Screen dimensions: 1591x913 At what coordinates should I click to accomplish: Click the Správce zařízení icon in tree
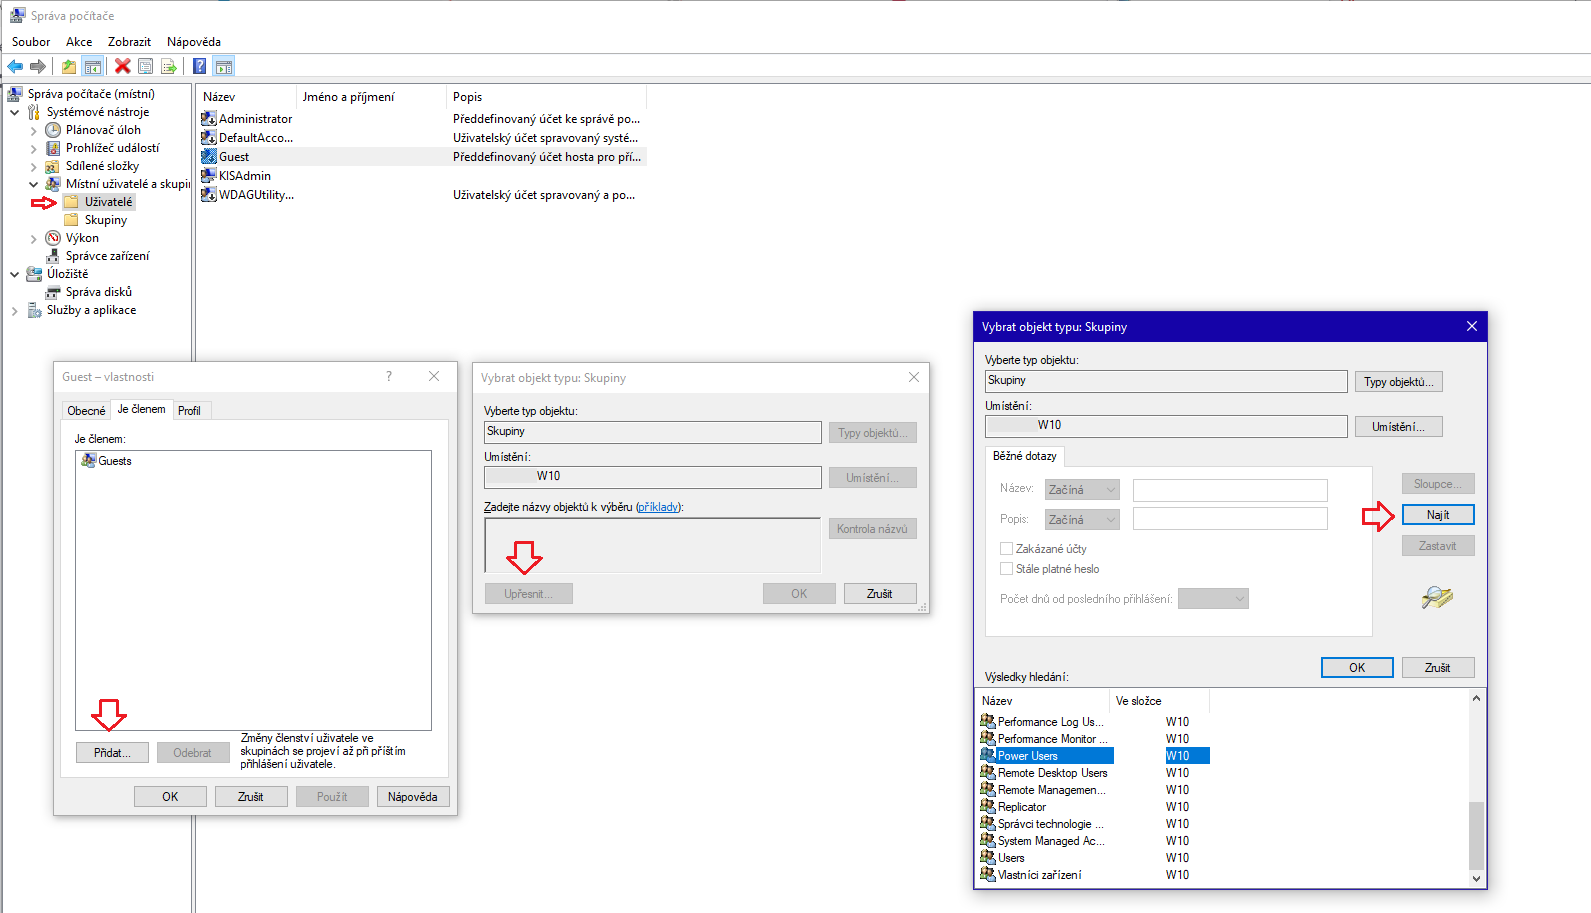click(53, 256)
